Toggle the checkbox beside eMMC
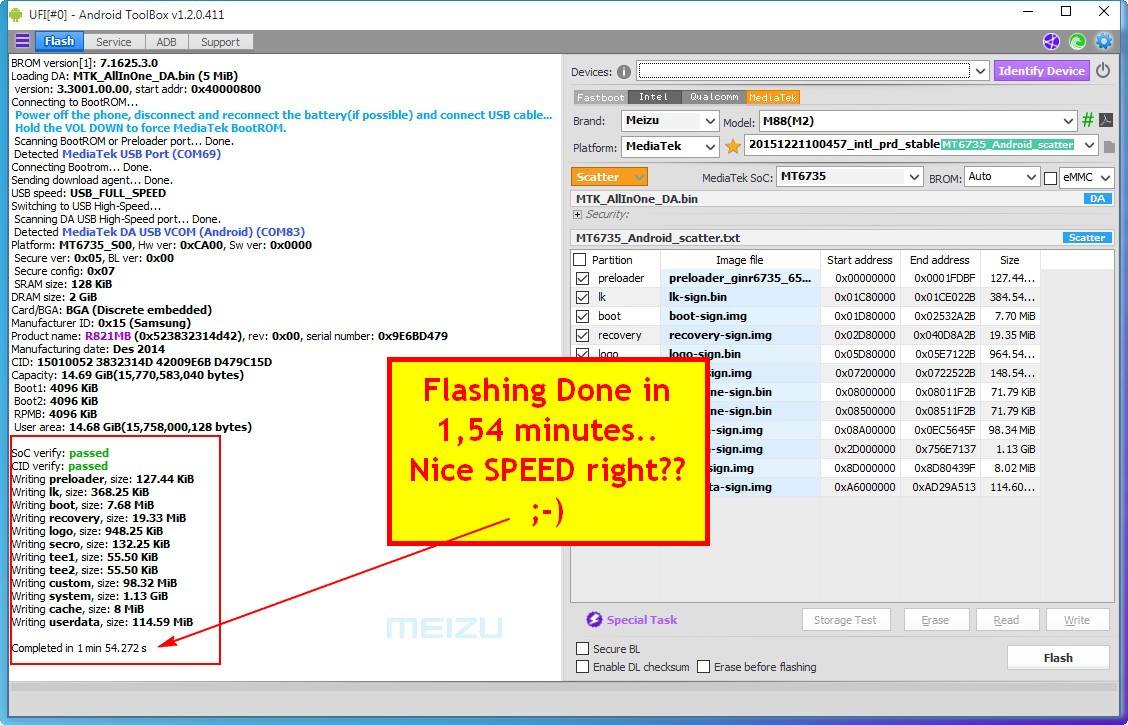The height and width of the screenshot is (725, 1128). [1050, 178]
